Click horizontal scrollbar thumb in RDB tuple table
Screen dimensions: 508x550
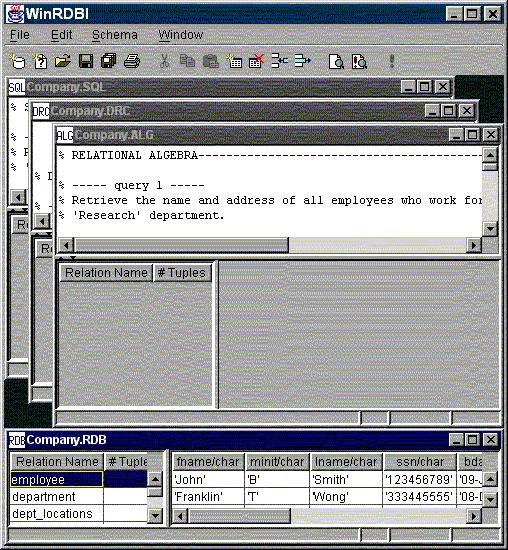(240, 516)
